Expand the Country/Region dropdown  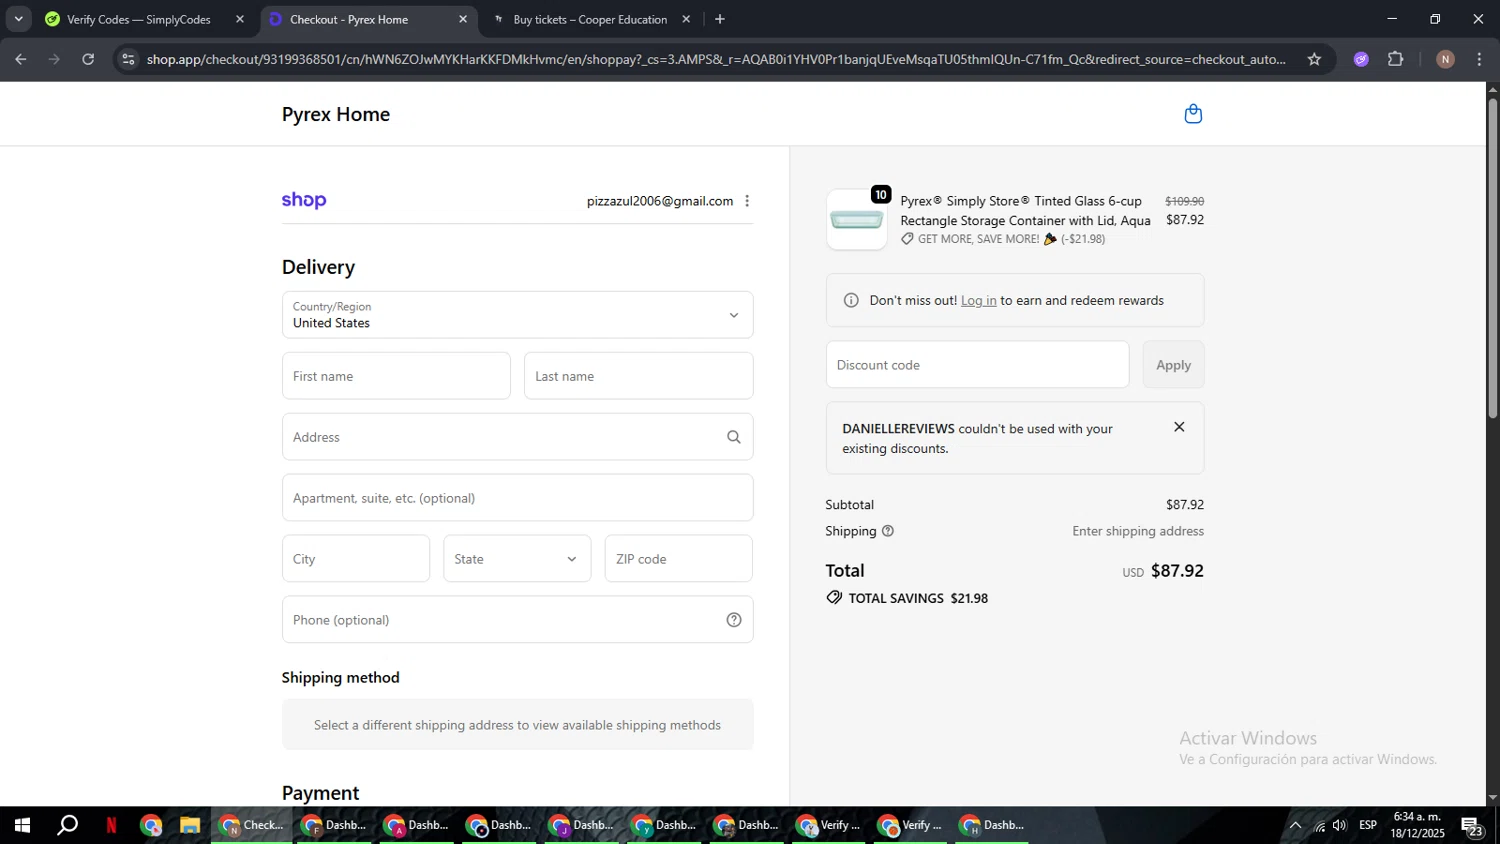click(517, 315)
